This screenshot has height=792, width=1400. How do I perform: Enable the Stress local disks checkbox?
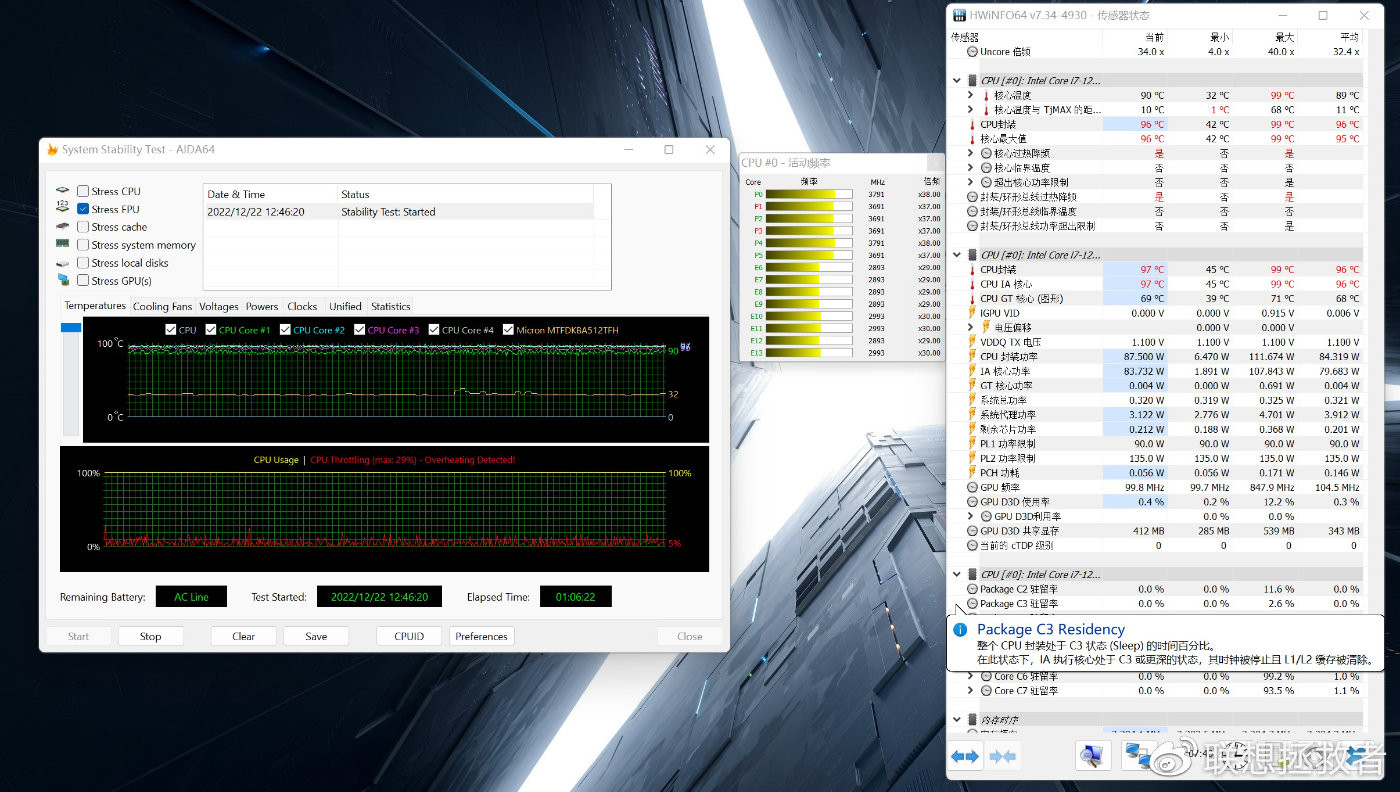(83, 263)
